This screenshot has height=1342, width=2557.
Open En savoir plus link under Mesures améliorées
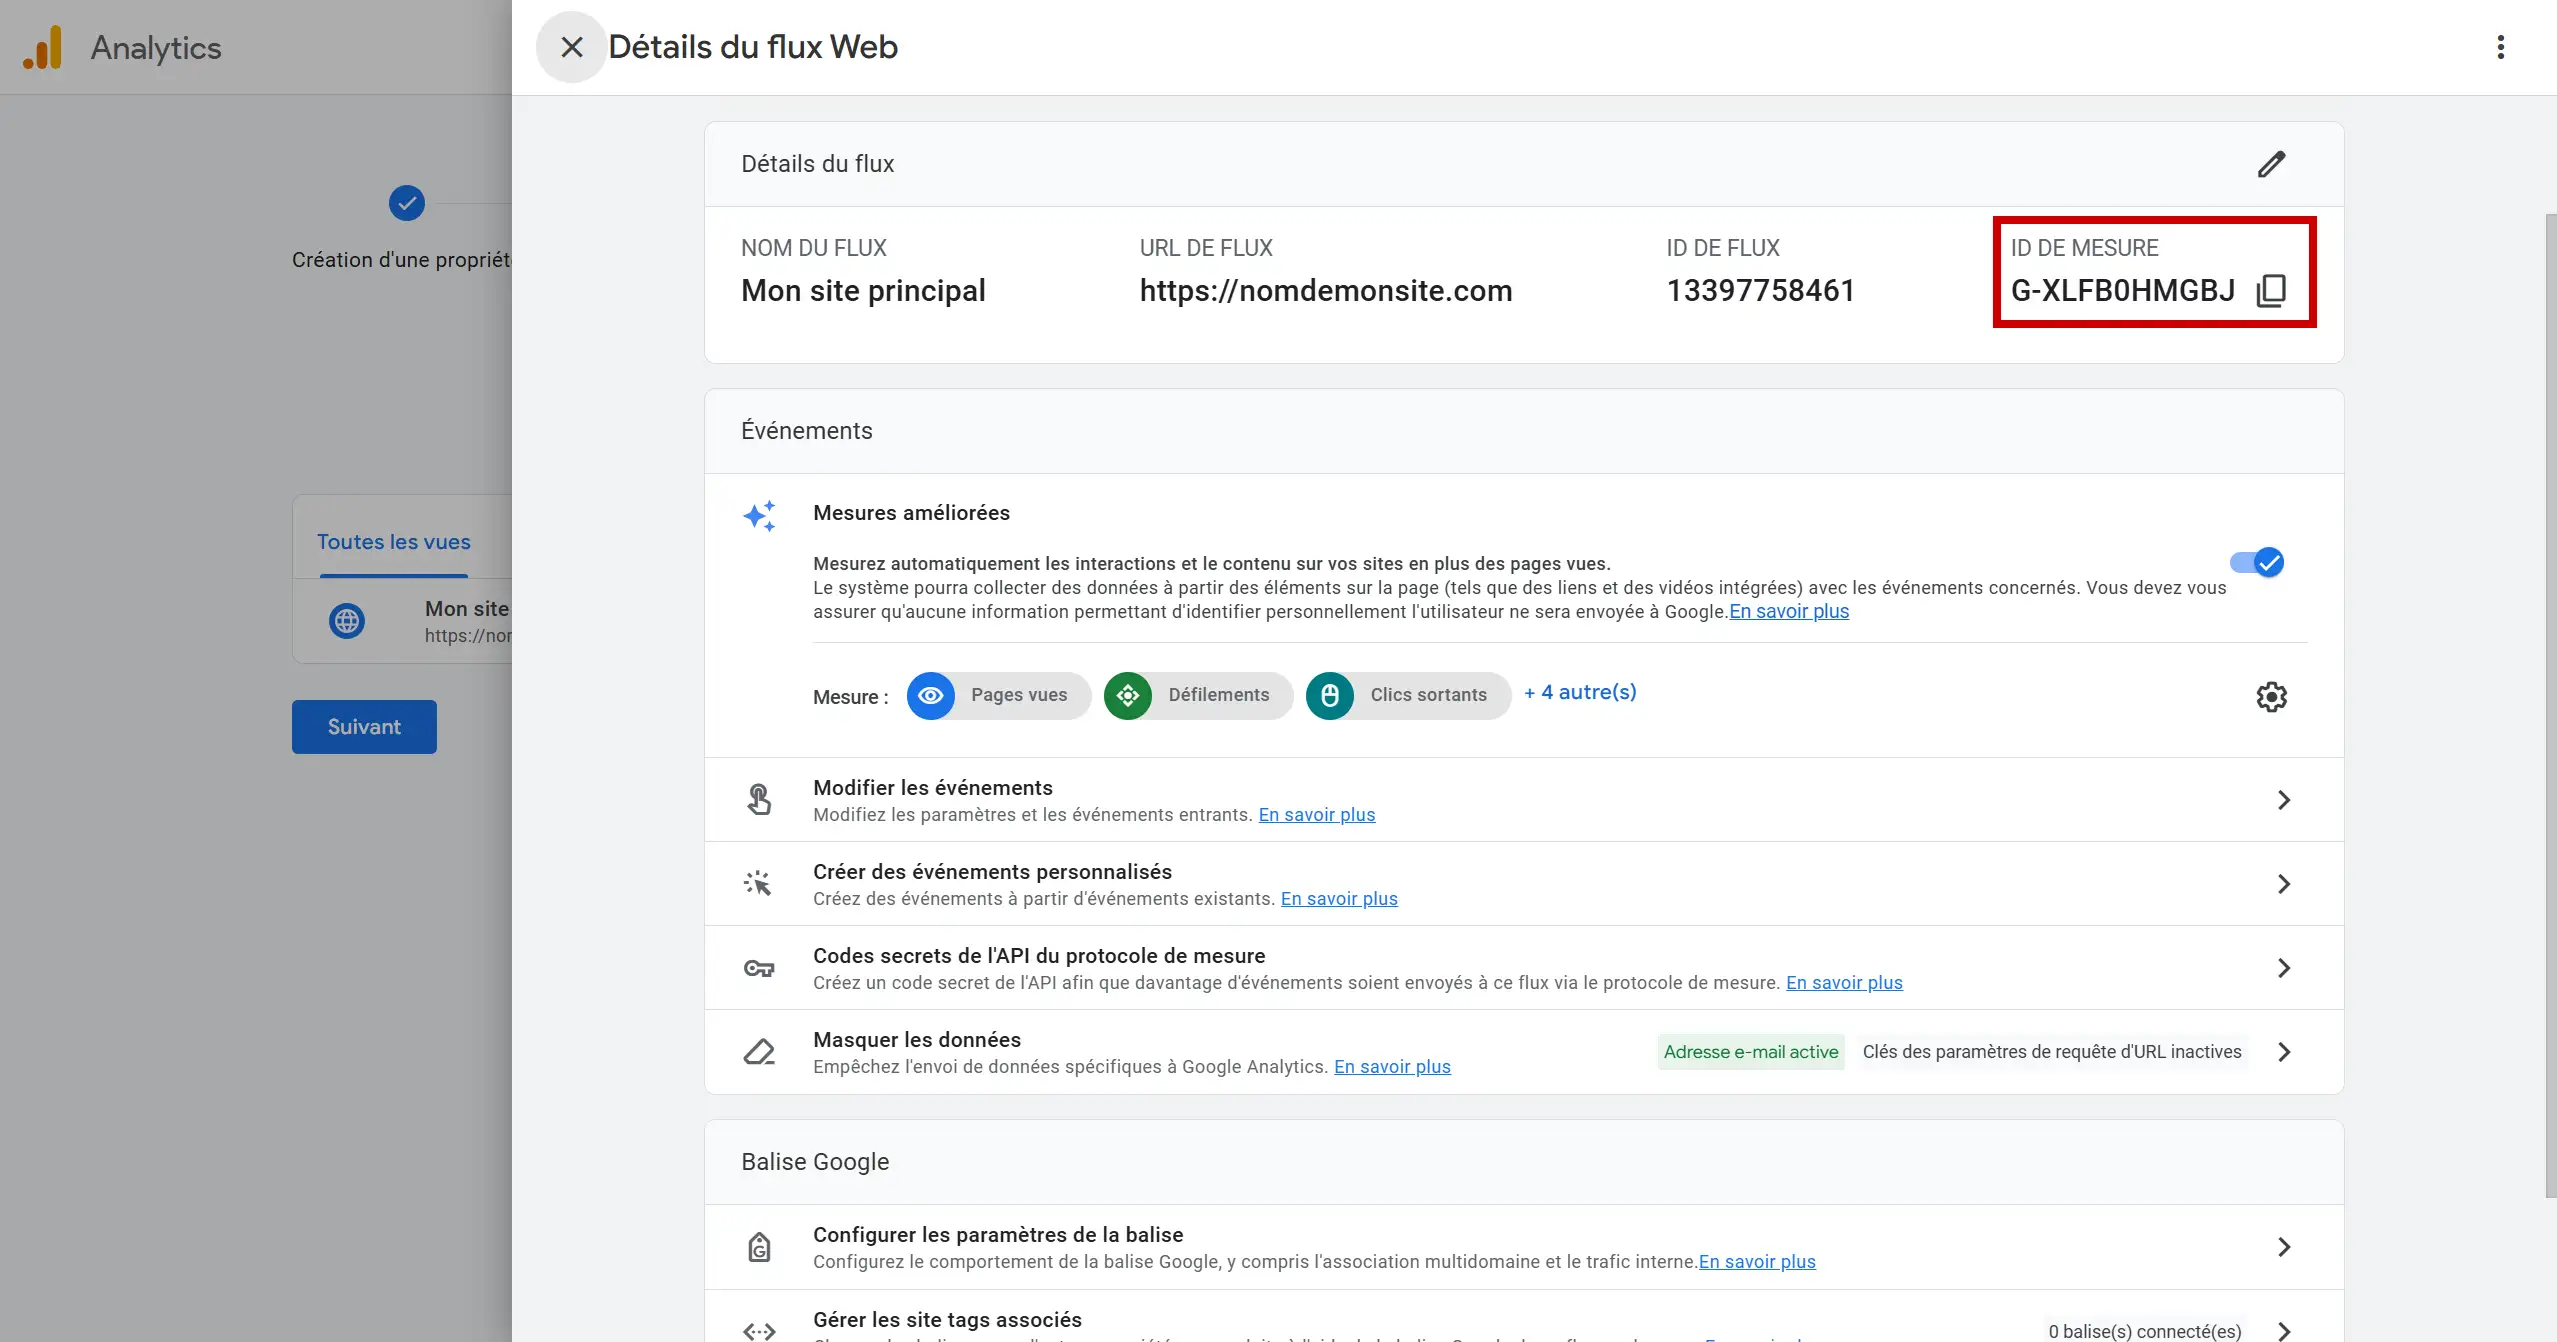pos(1789,612)
